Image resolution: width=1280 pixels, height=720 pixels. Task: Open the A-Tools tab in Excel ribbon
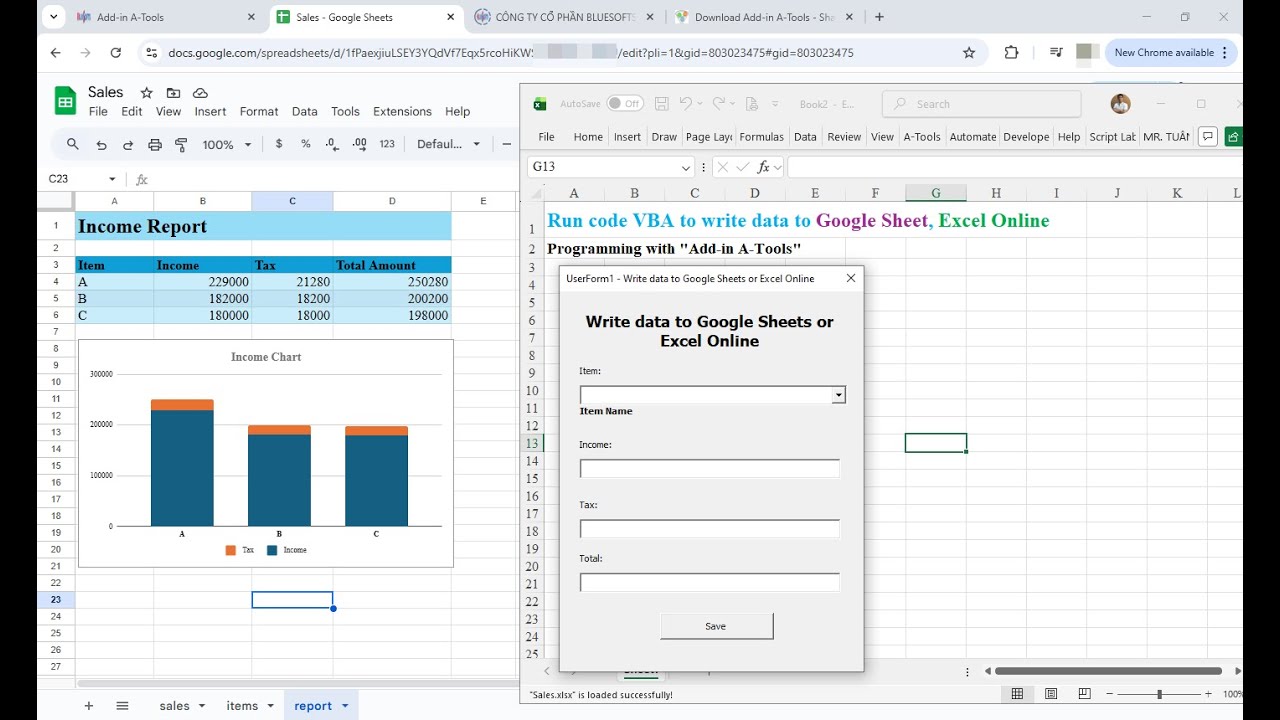pyautogui.click(x=922, y=137)
